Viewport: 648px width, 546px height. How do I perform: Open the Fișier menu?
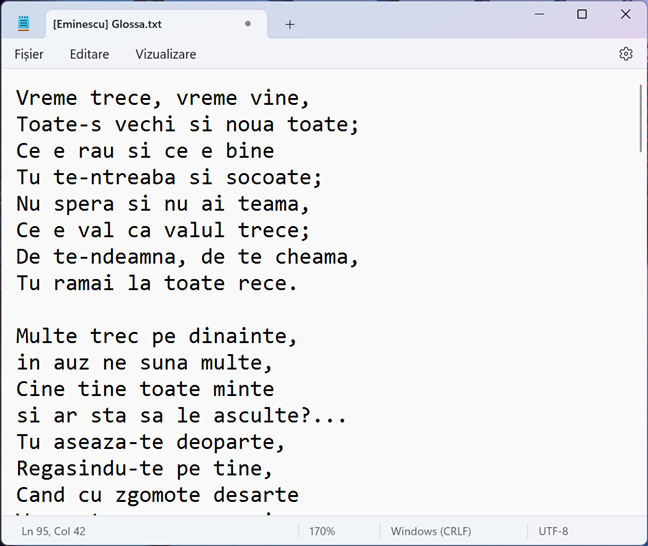(x=29, y=54)
